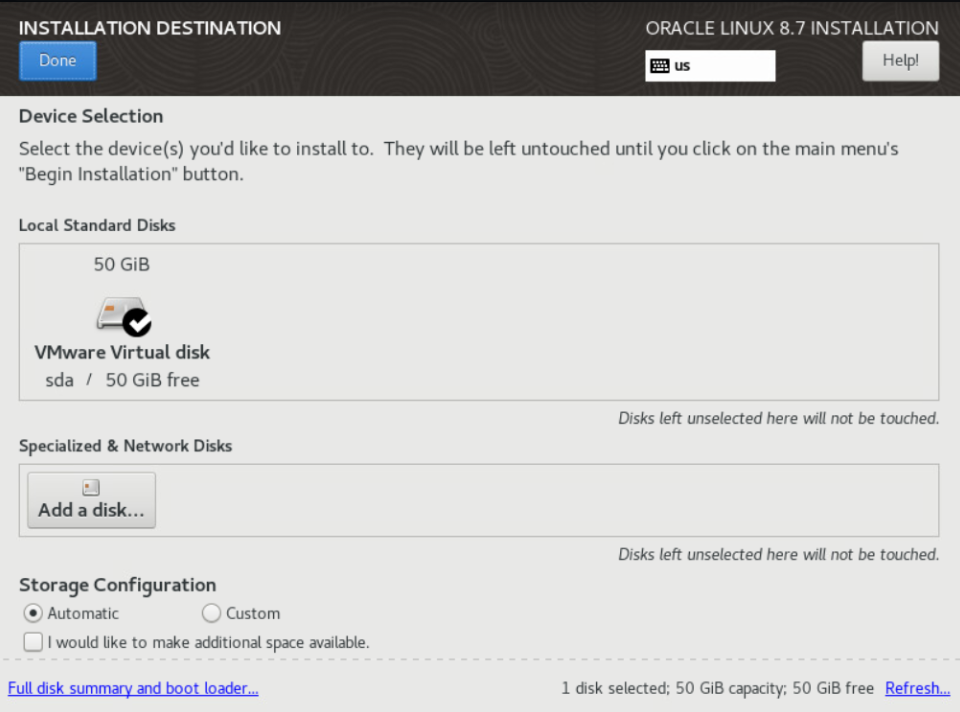The width and height of the screenshot is (960, 712).
Task: Click the small disk icon above Add a disk
Action: click(91, 488)
